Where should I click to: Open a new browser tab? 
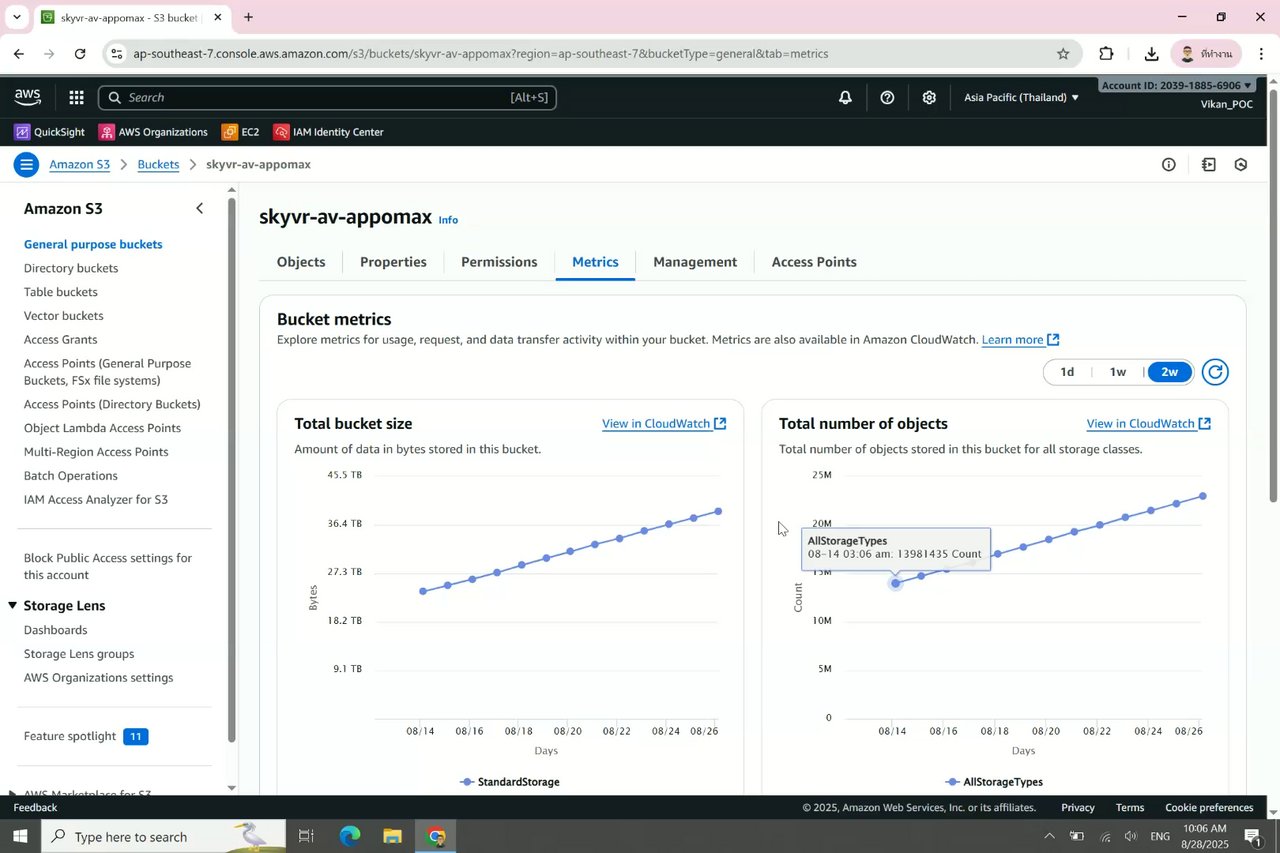pos(248,17)
